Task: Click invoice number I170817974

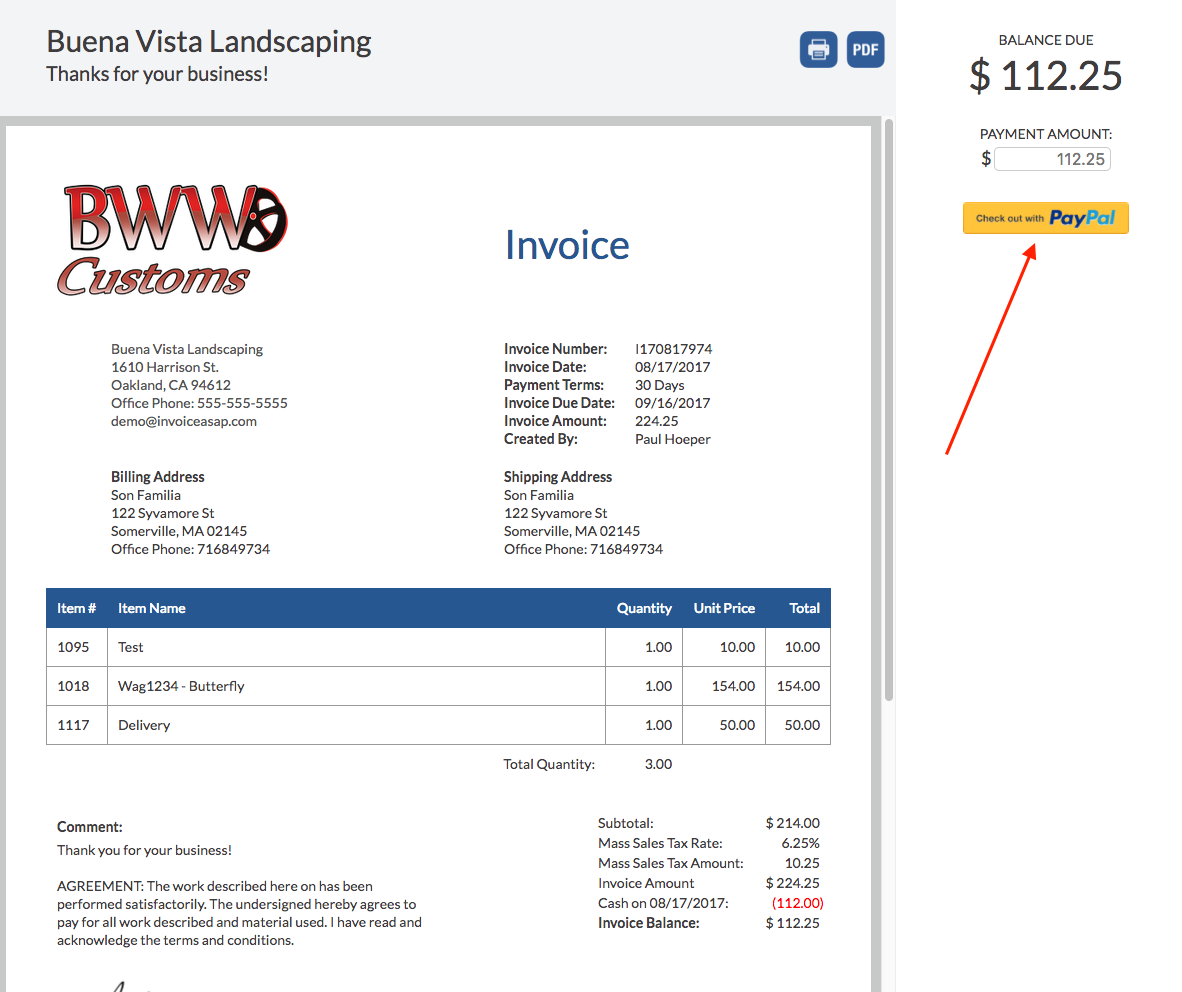Action: [673, 349]
